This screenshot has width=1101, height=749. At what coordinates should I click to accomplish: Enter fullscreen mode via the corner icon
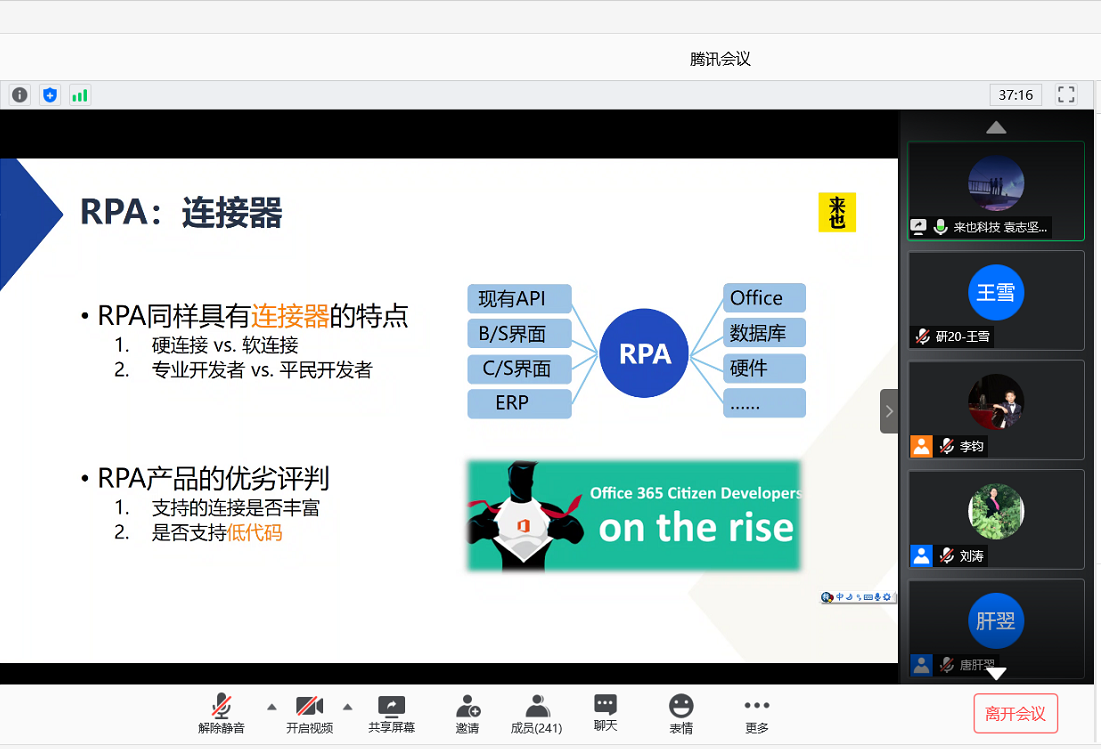[1066, 95]
